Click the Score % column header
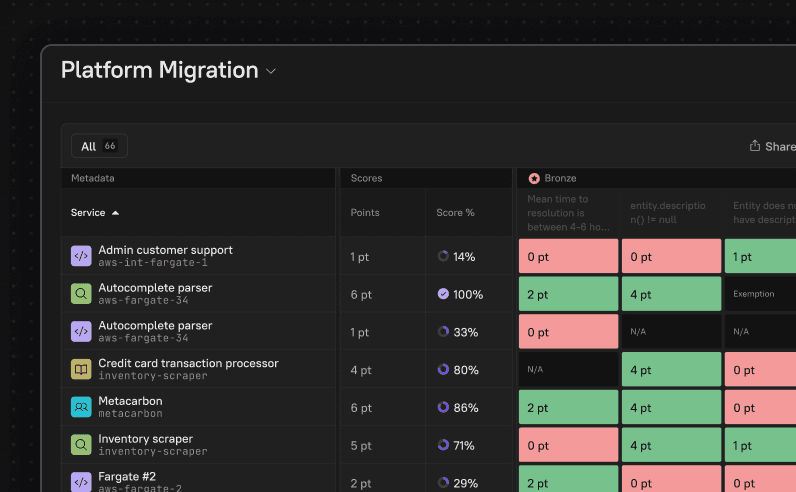The height and width of the screenshot is (492, 796). click(x=455, y=213)
